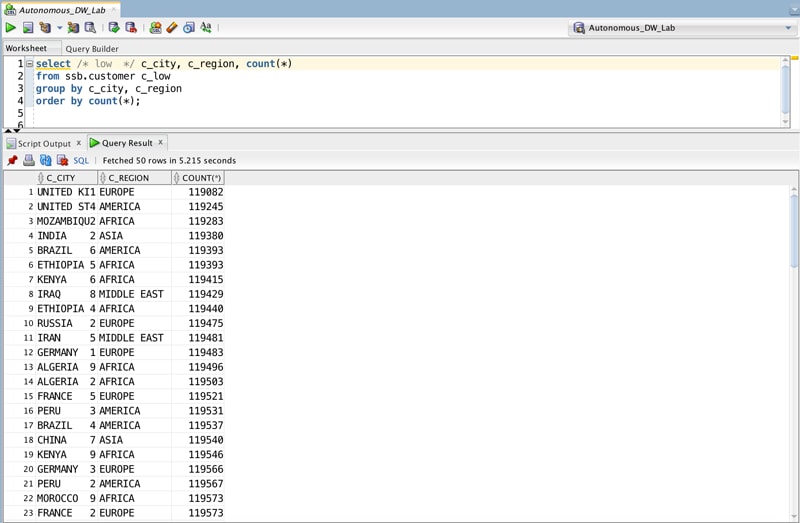This screenshot has width=800, height=523.
Task: Click the red pushpin Freeze View icon
Action: [x=12, y=160]
